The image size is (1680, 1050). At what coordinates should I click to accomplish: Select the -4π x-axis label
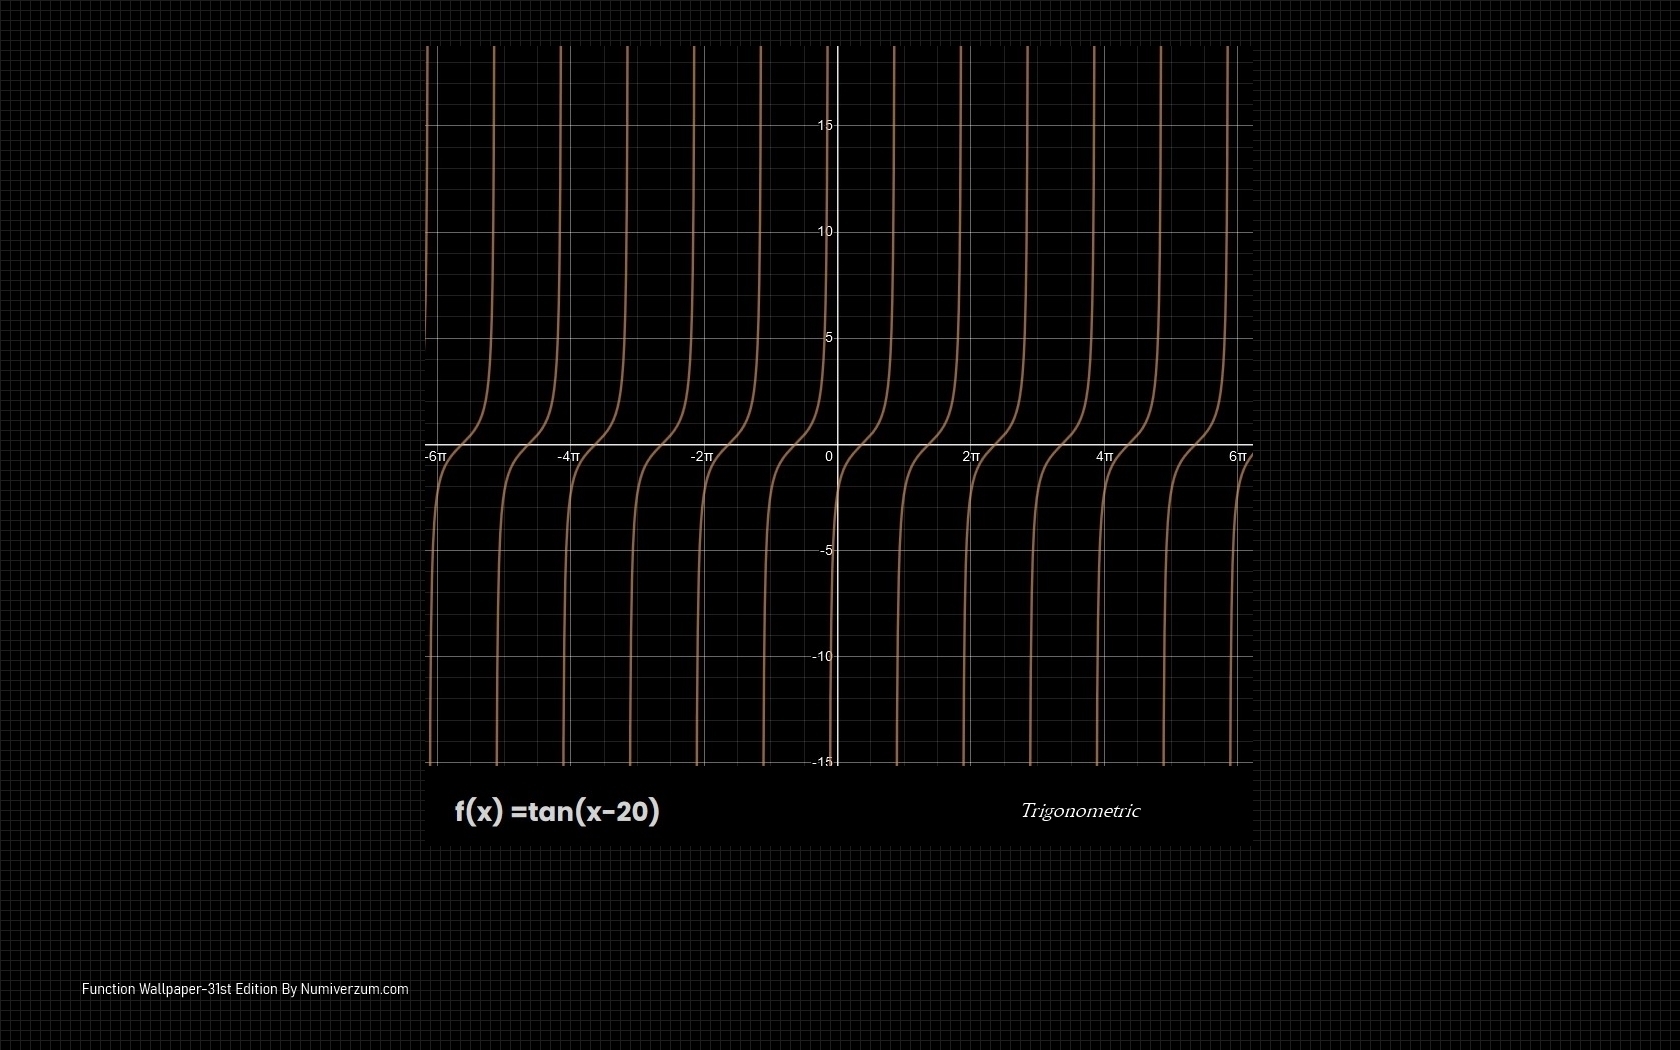click(568, 457)
